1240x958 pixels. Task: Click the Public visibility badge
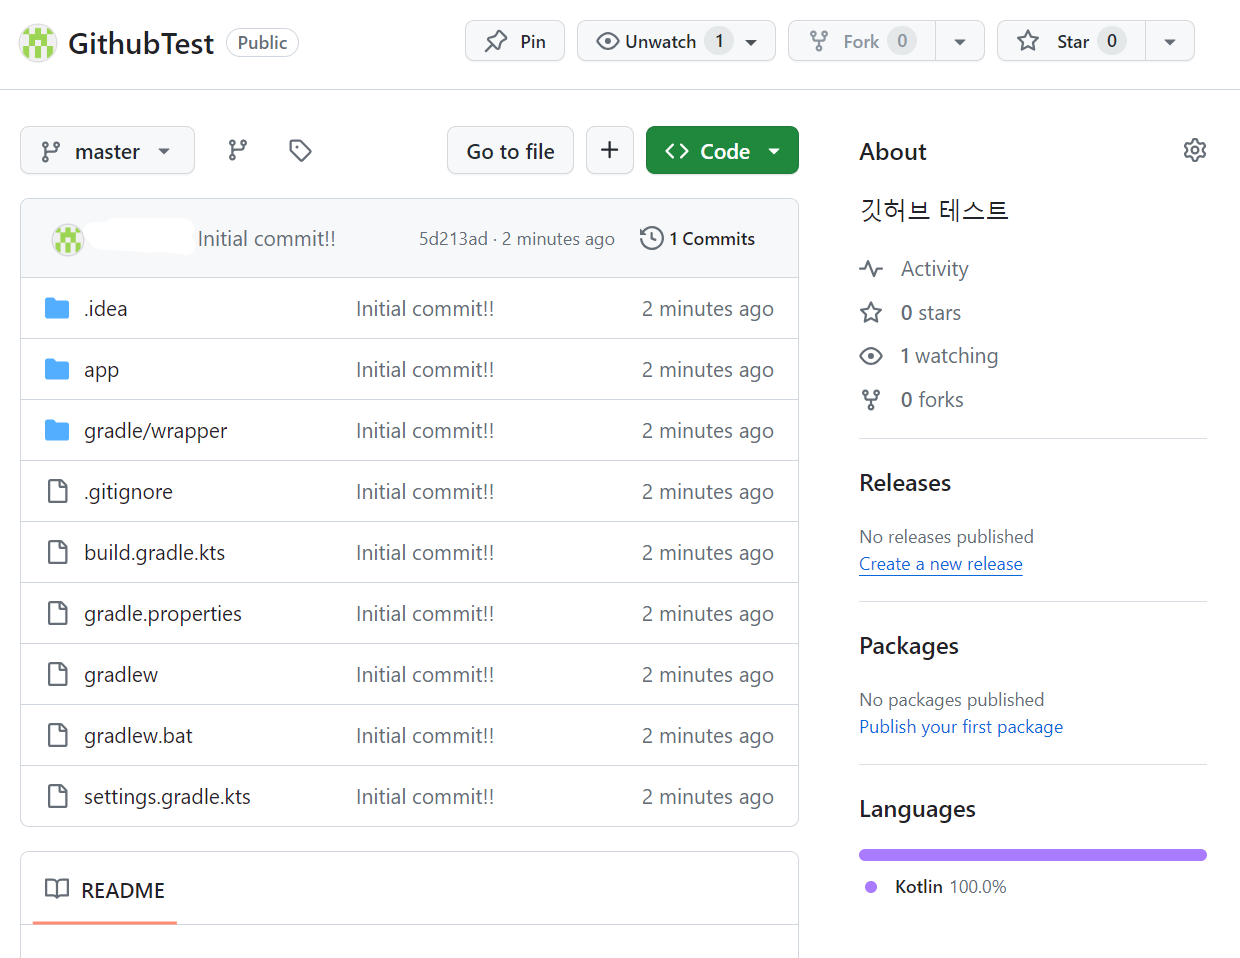(x=262, y=43)
